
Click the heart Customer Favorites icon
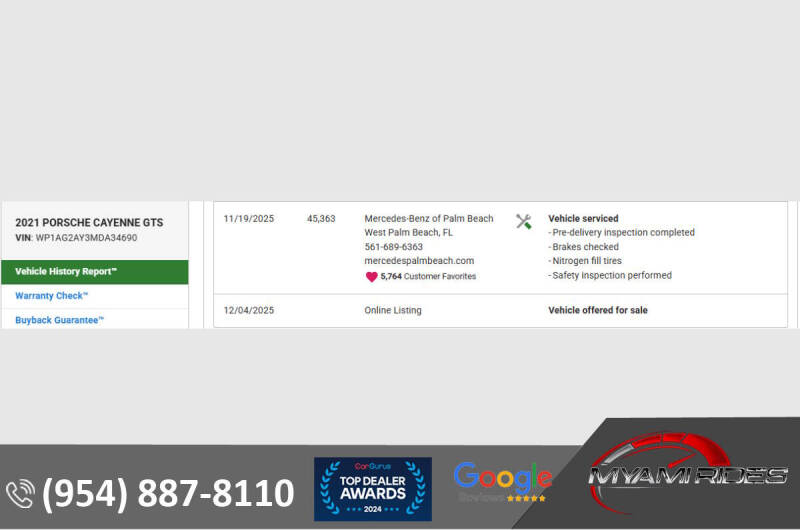(x=371, y=277)
